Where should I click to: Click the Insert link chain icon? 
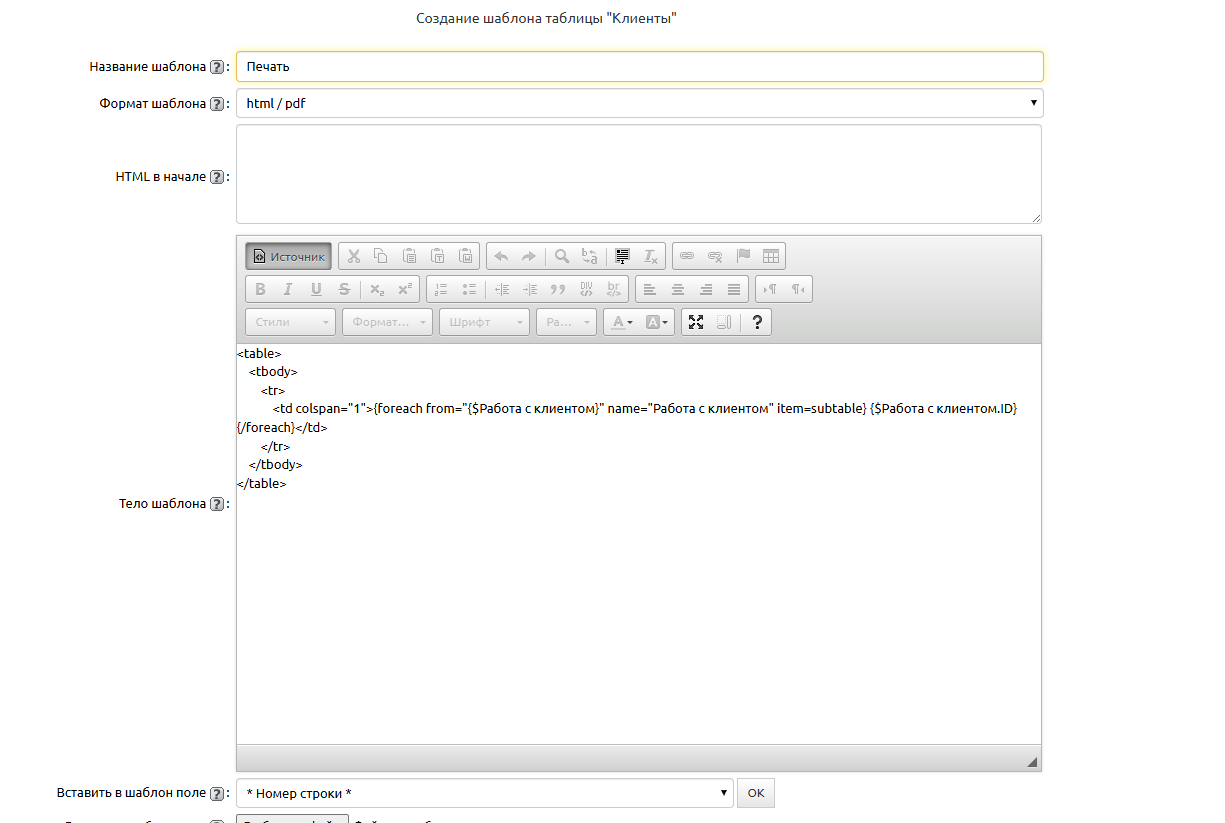(x=687, y=256)
